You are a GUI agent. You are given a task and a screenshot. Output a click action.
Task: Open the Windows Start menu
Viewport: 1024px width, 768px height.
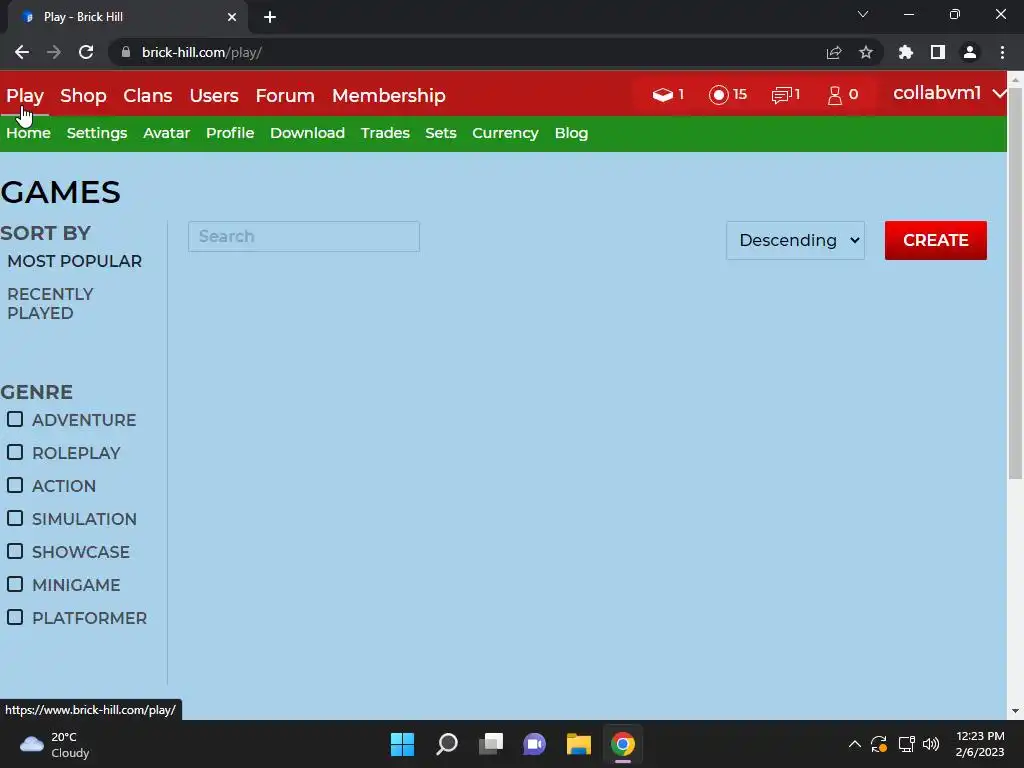tap(402, 744)
